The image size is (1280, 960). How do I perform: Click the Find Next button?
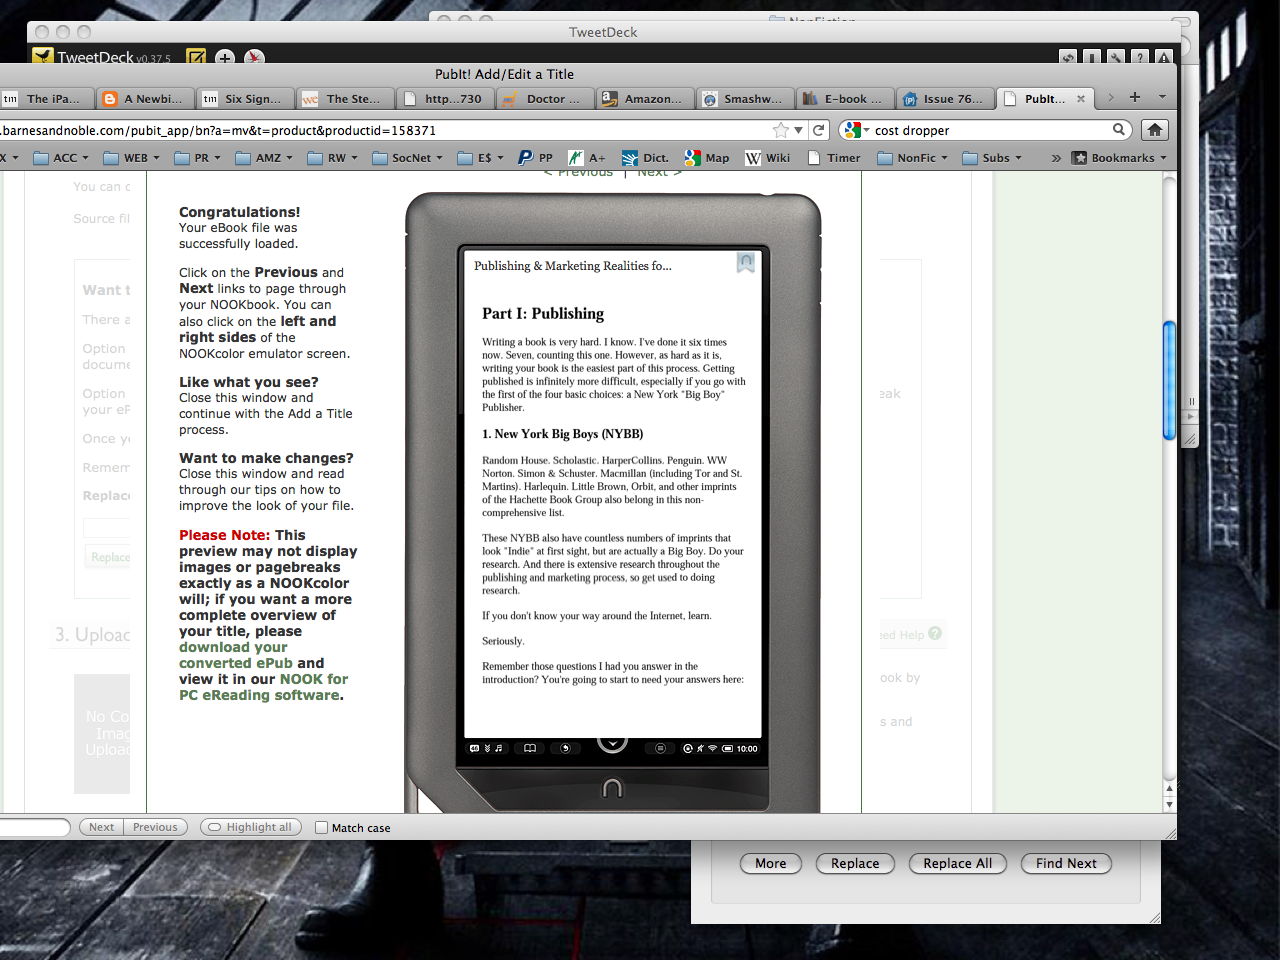[1066, 863]
